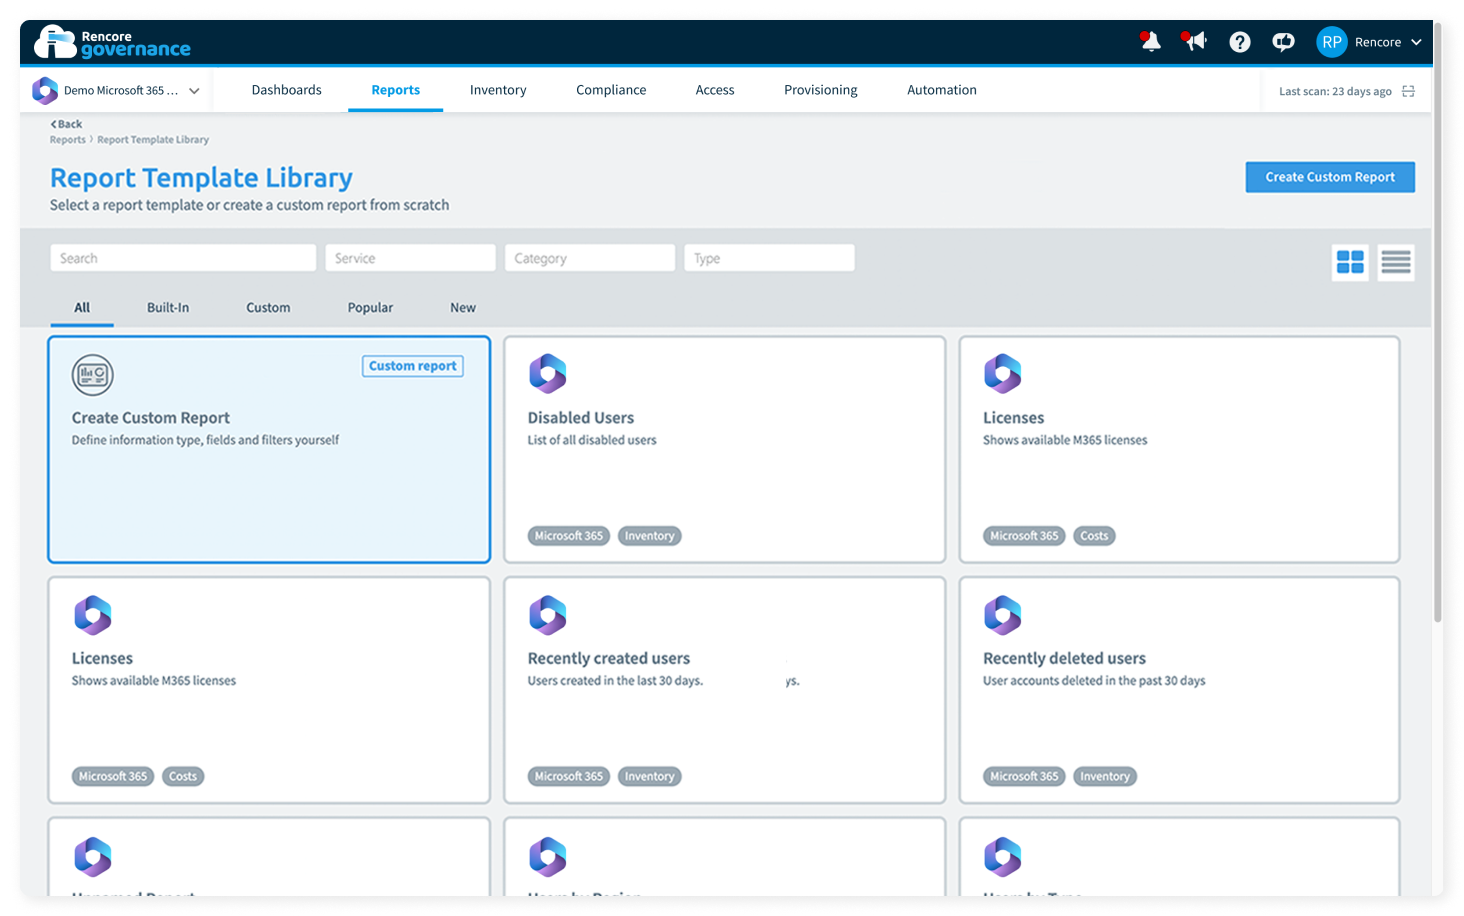The height and width of the screenshot is (916, 1464).
Task: Click the Recently created users M365 icon
Action: (548, 615)
